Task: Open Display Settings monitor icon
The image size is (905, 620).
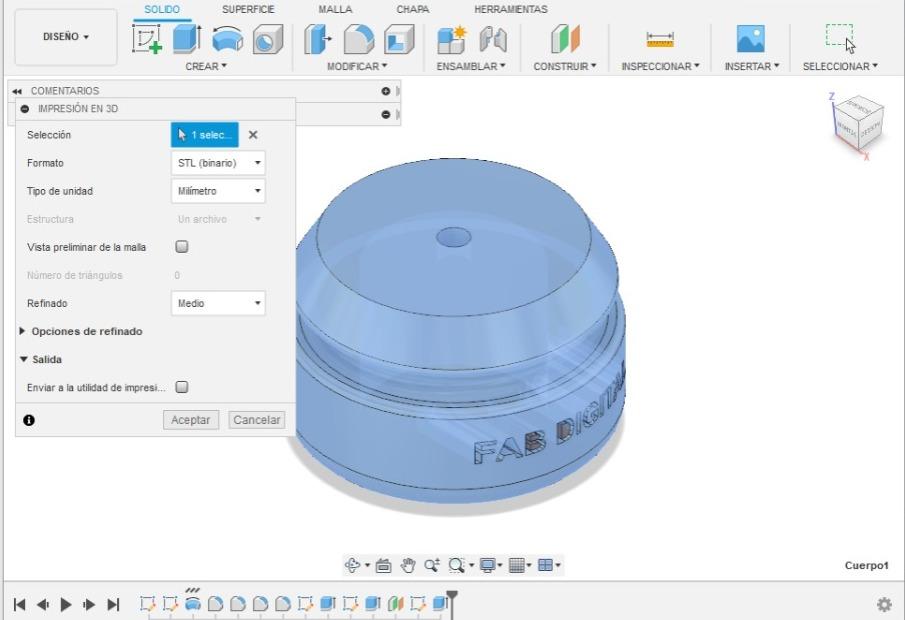Action: pyautogui.click(x=488, y=565)
